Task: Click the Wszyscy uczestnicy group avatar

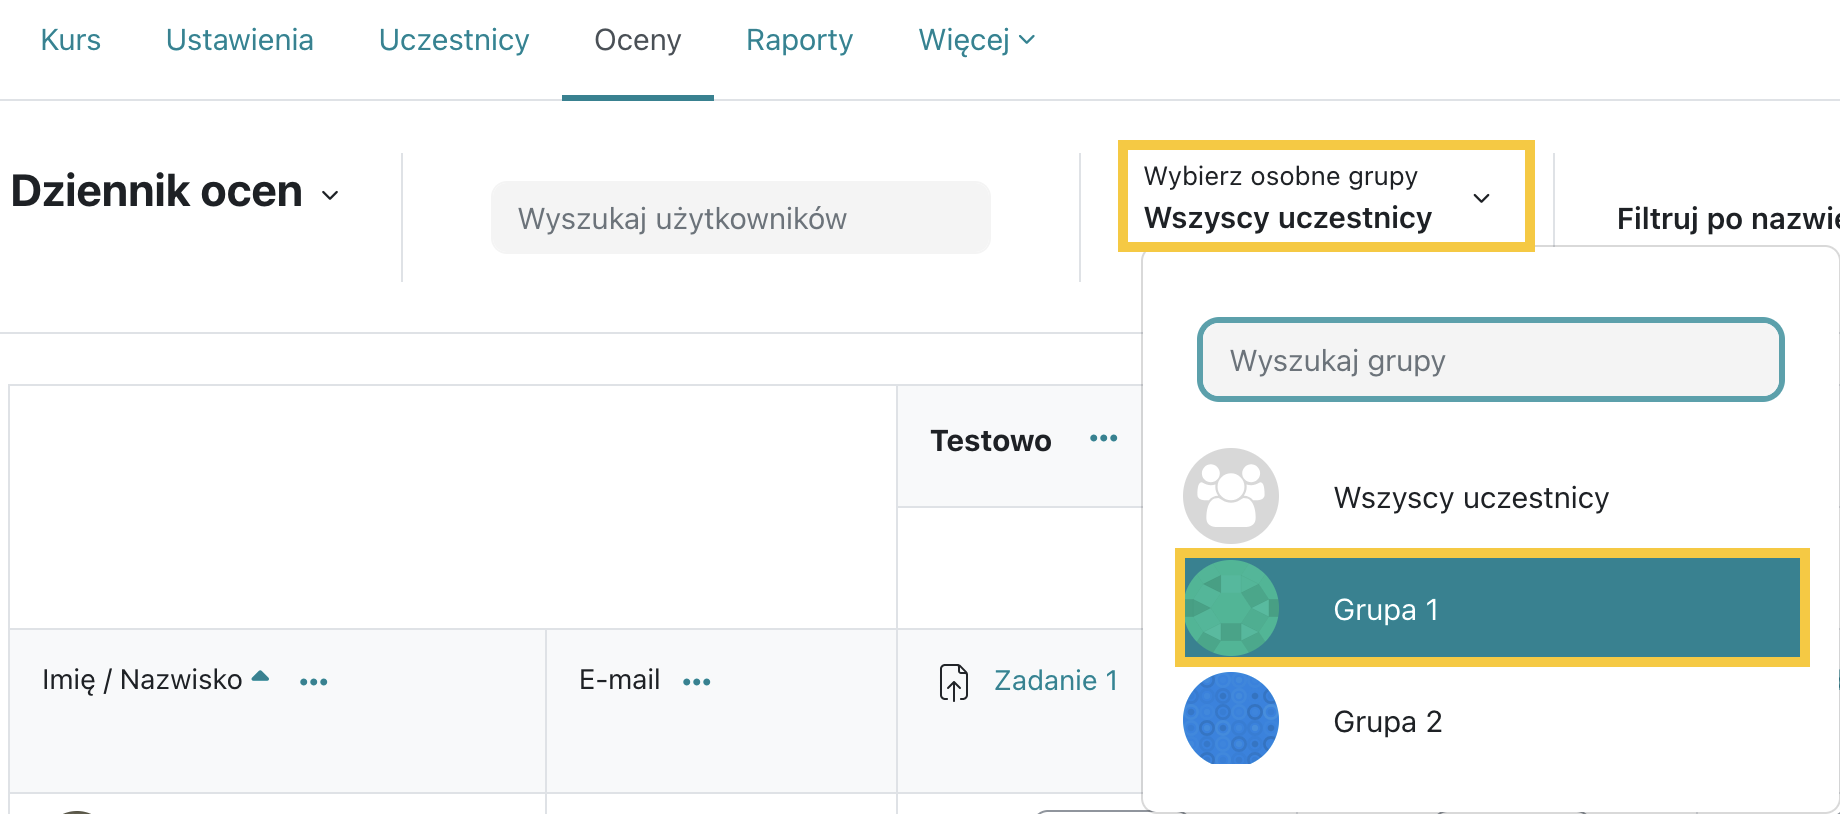Action: pos(1231,496)
